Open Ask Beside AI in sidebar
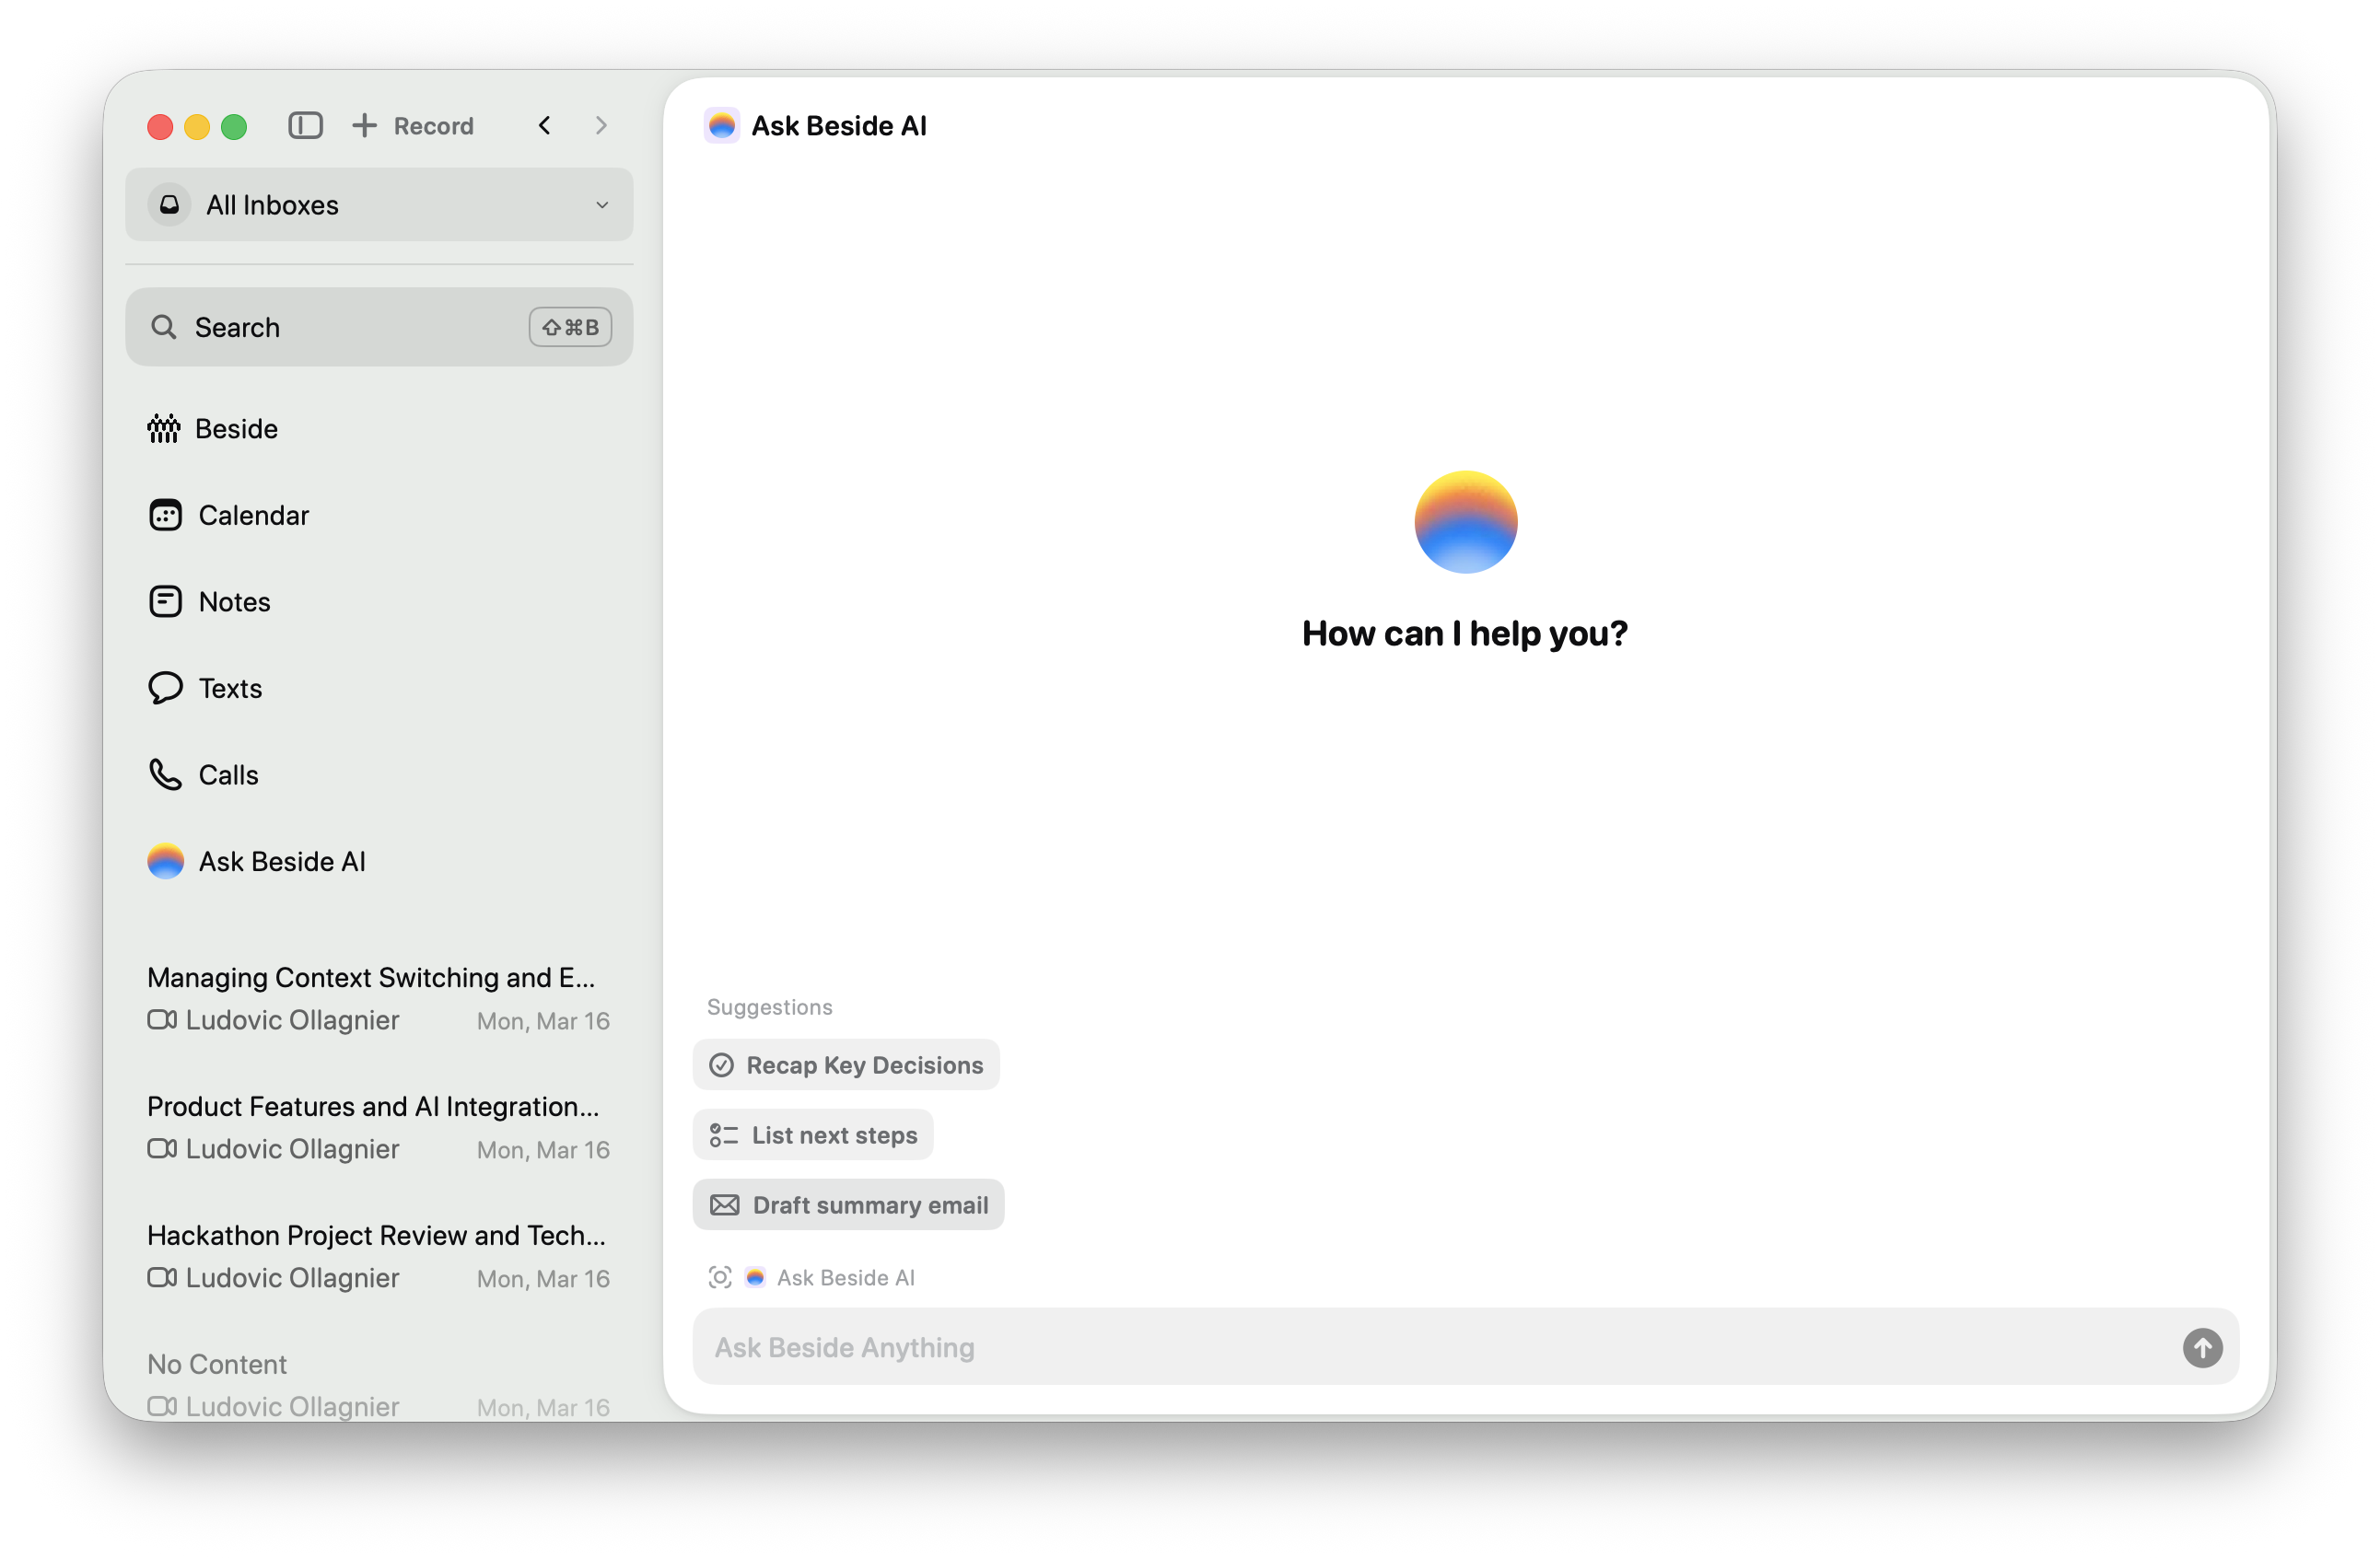Screen dimensions: 2380x1558 coord(379,861)
